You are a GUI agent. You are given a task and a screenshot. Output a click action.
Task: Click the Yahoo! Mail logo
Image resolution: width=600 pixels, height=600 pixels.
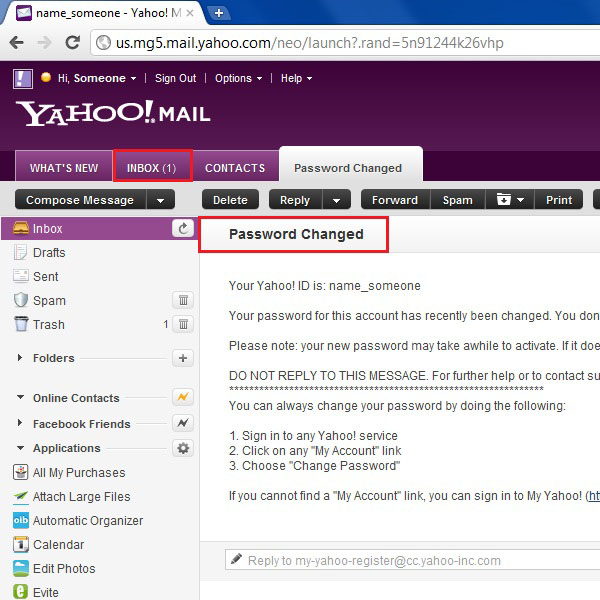[x=113, y=113]
